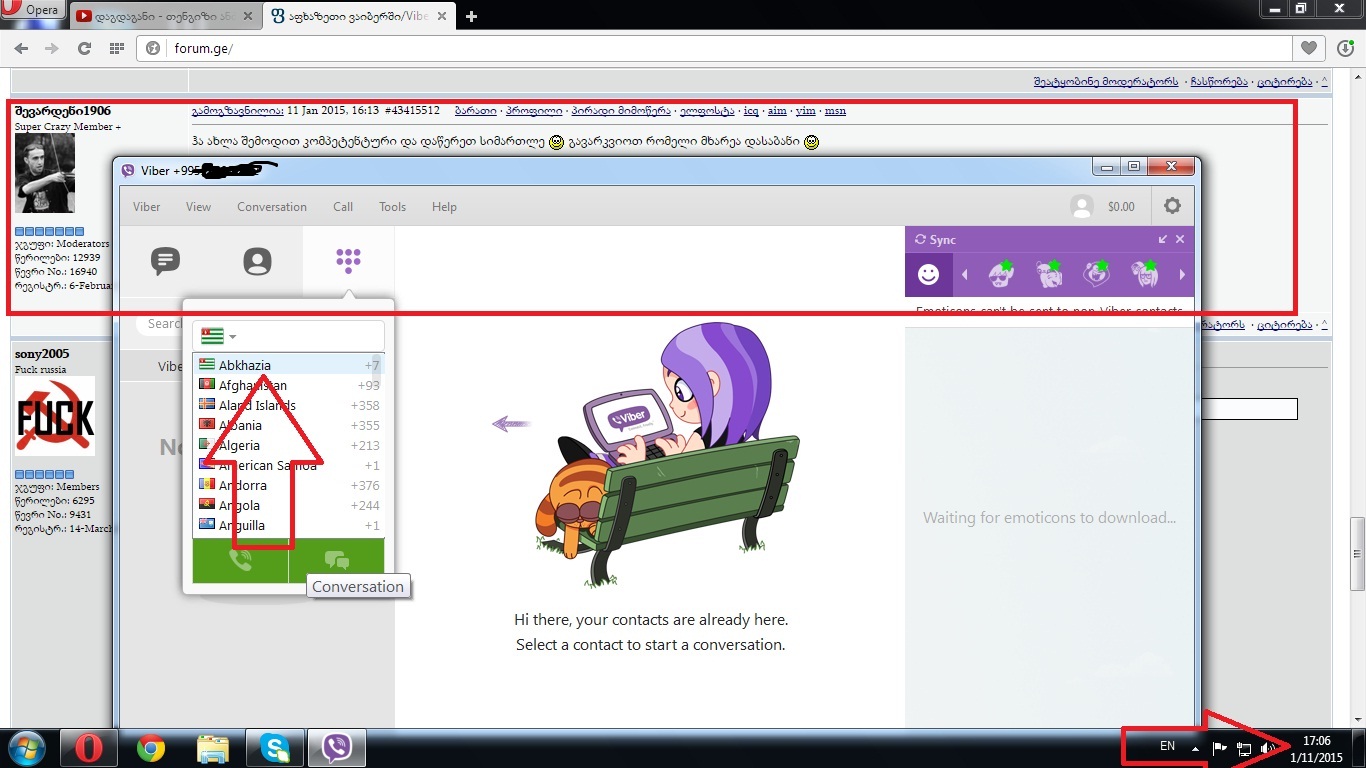Reload the forum.ge page
This screenshot has height=768, width=1366.
pos(84,48)
